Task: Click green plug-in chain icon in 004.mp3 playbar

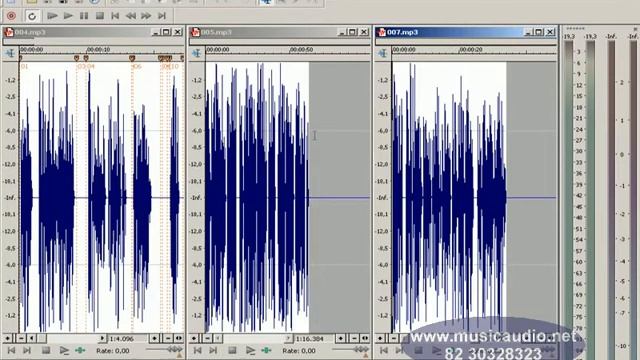Action: (80, 350)
